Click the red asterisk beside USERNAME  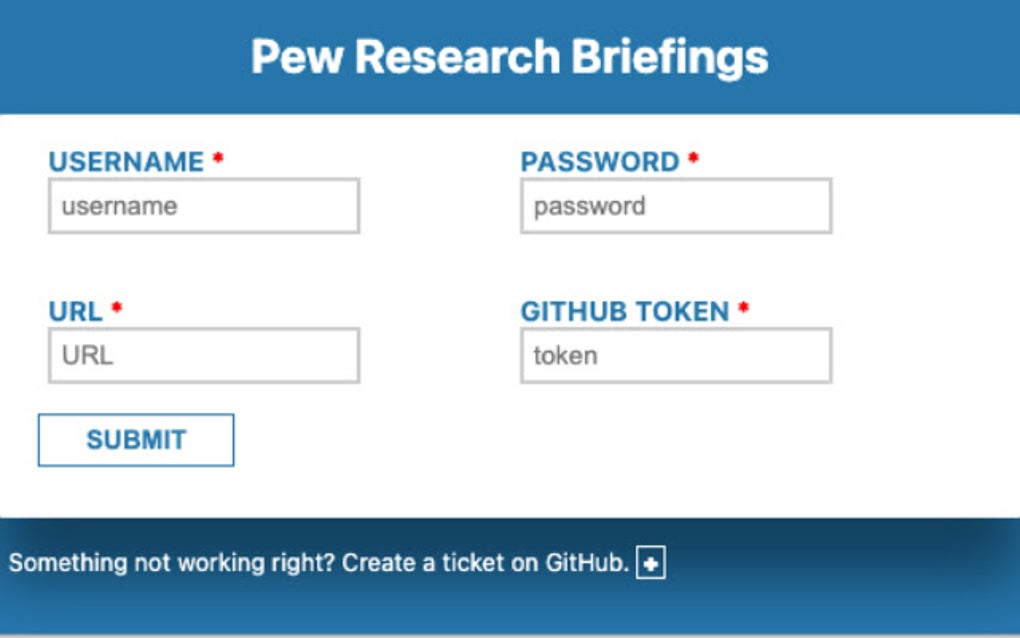[219, 157]
